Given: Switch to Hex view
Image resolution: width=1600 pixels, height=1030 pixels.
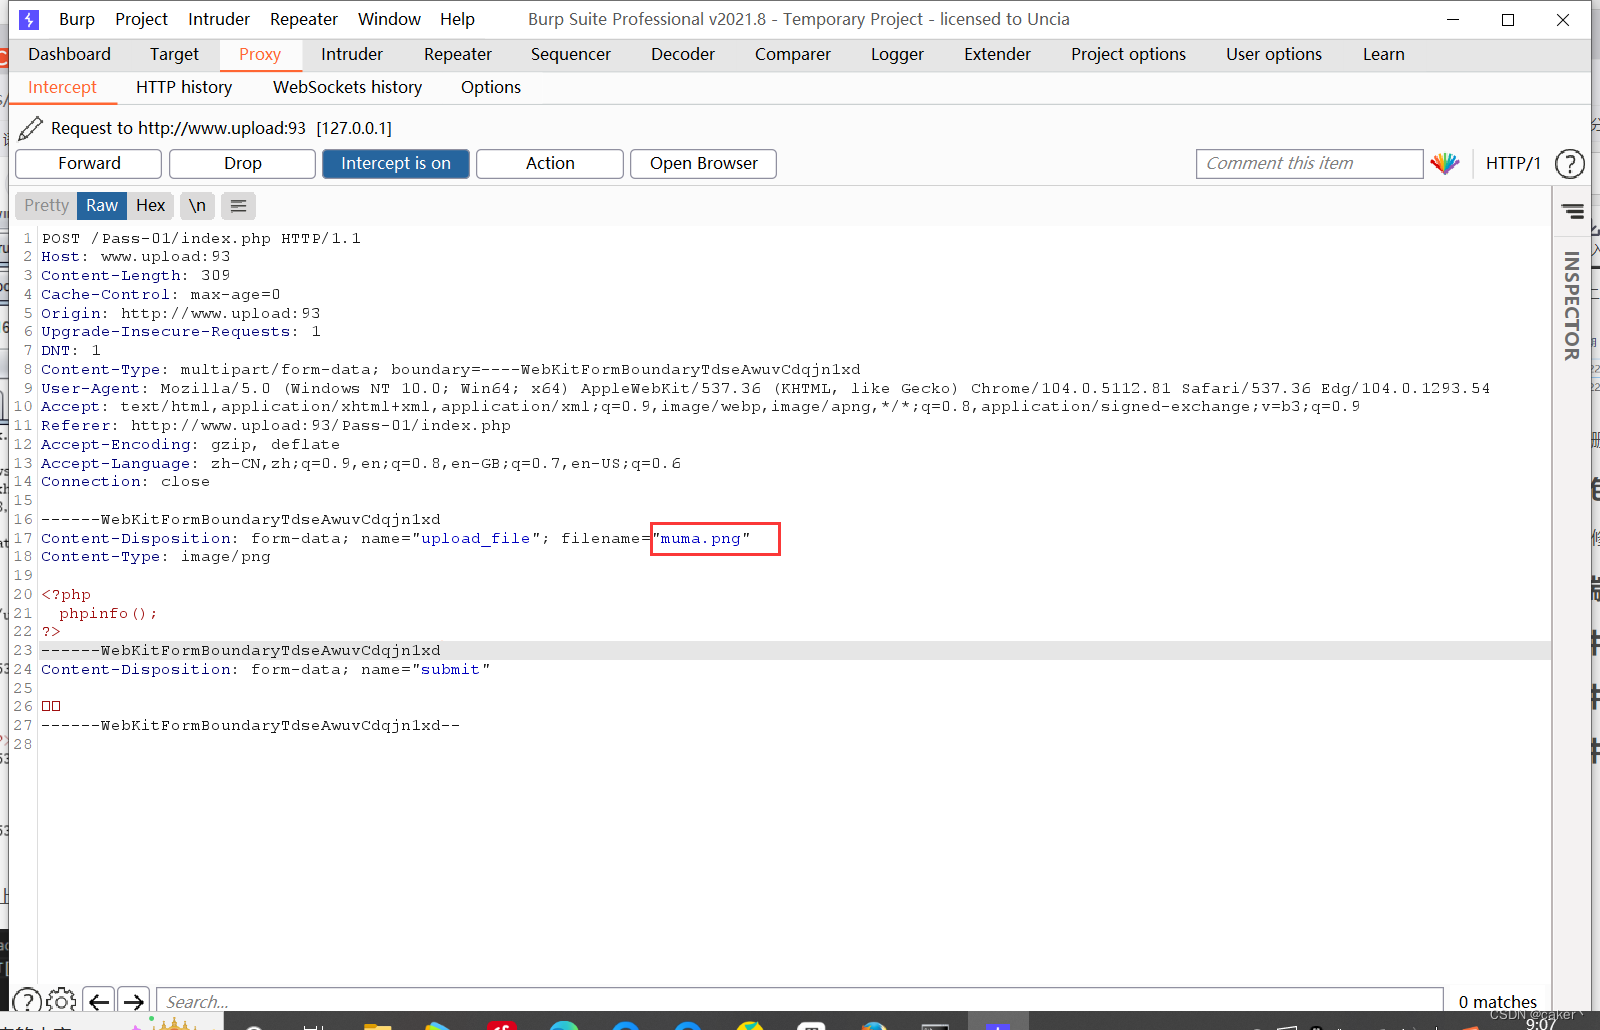Looking at the screenshot, I should [x=150, y=206].
